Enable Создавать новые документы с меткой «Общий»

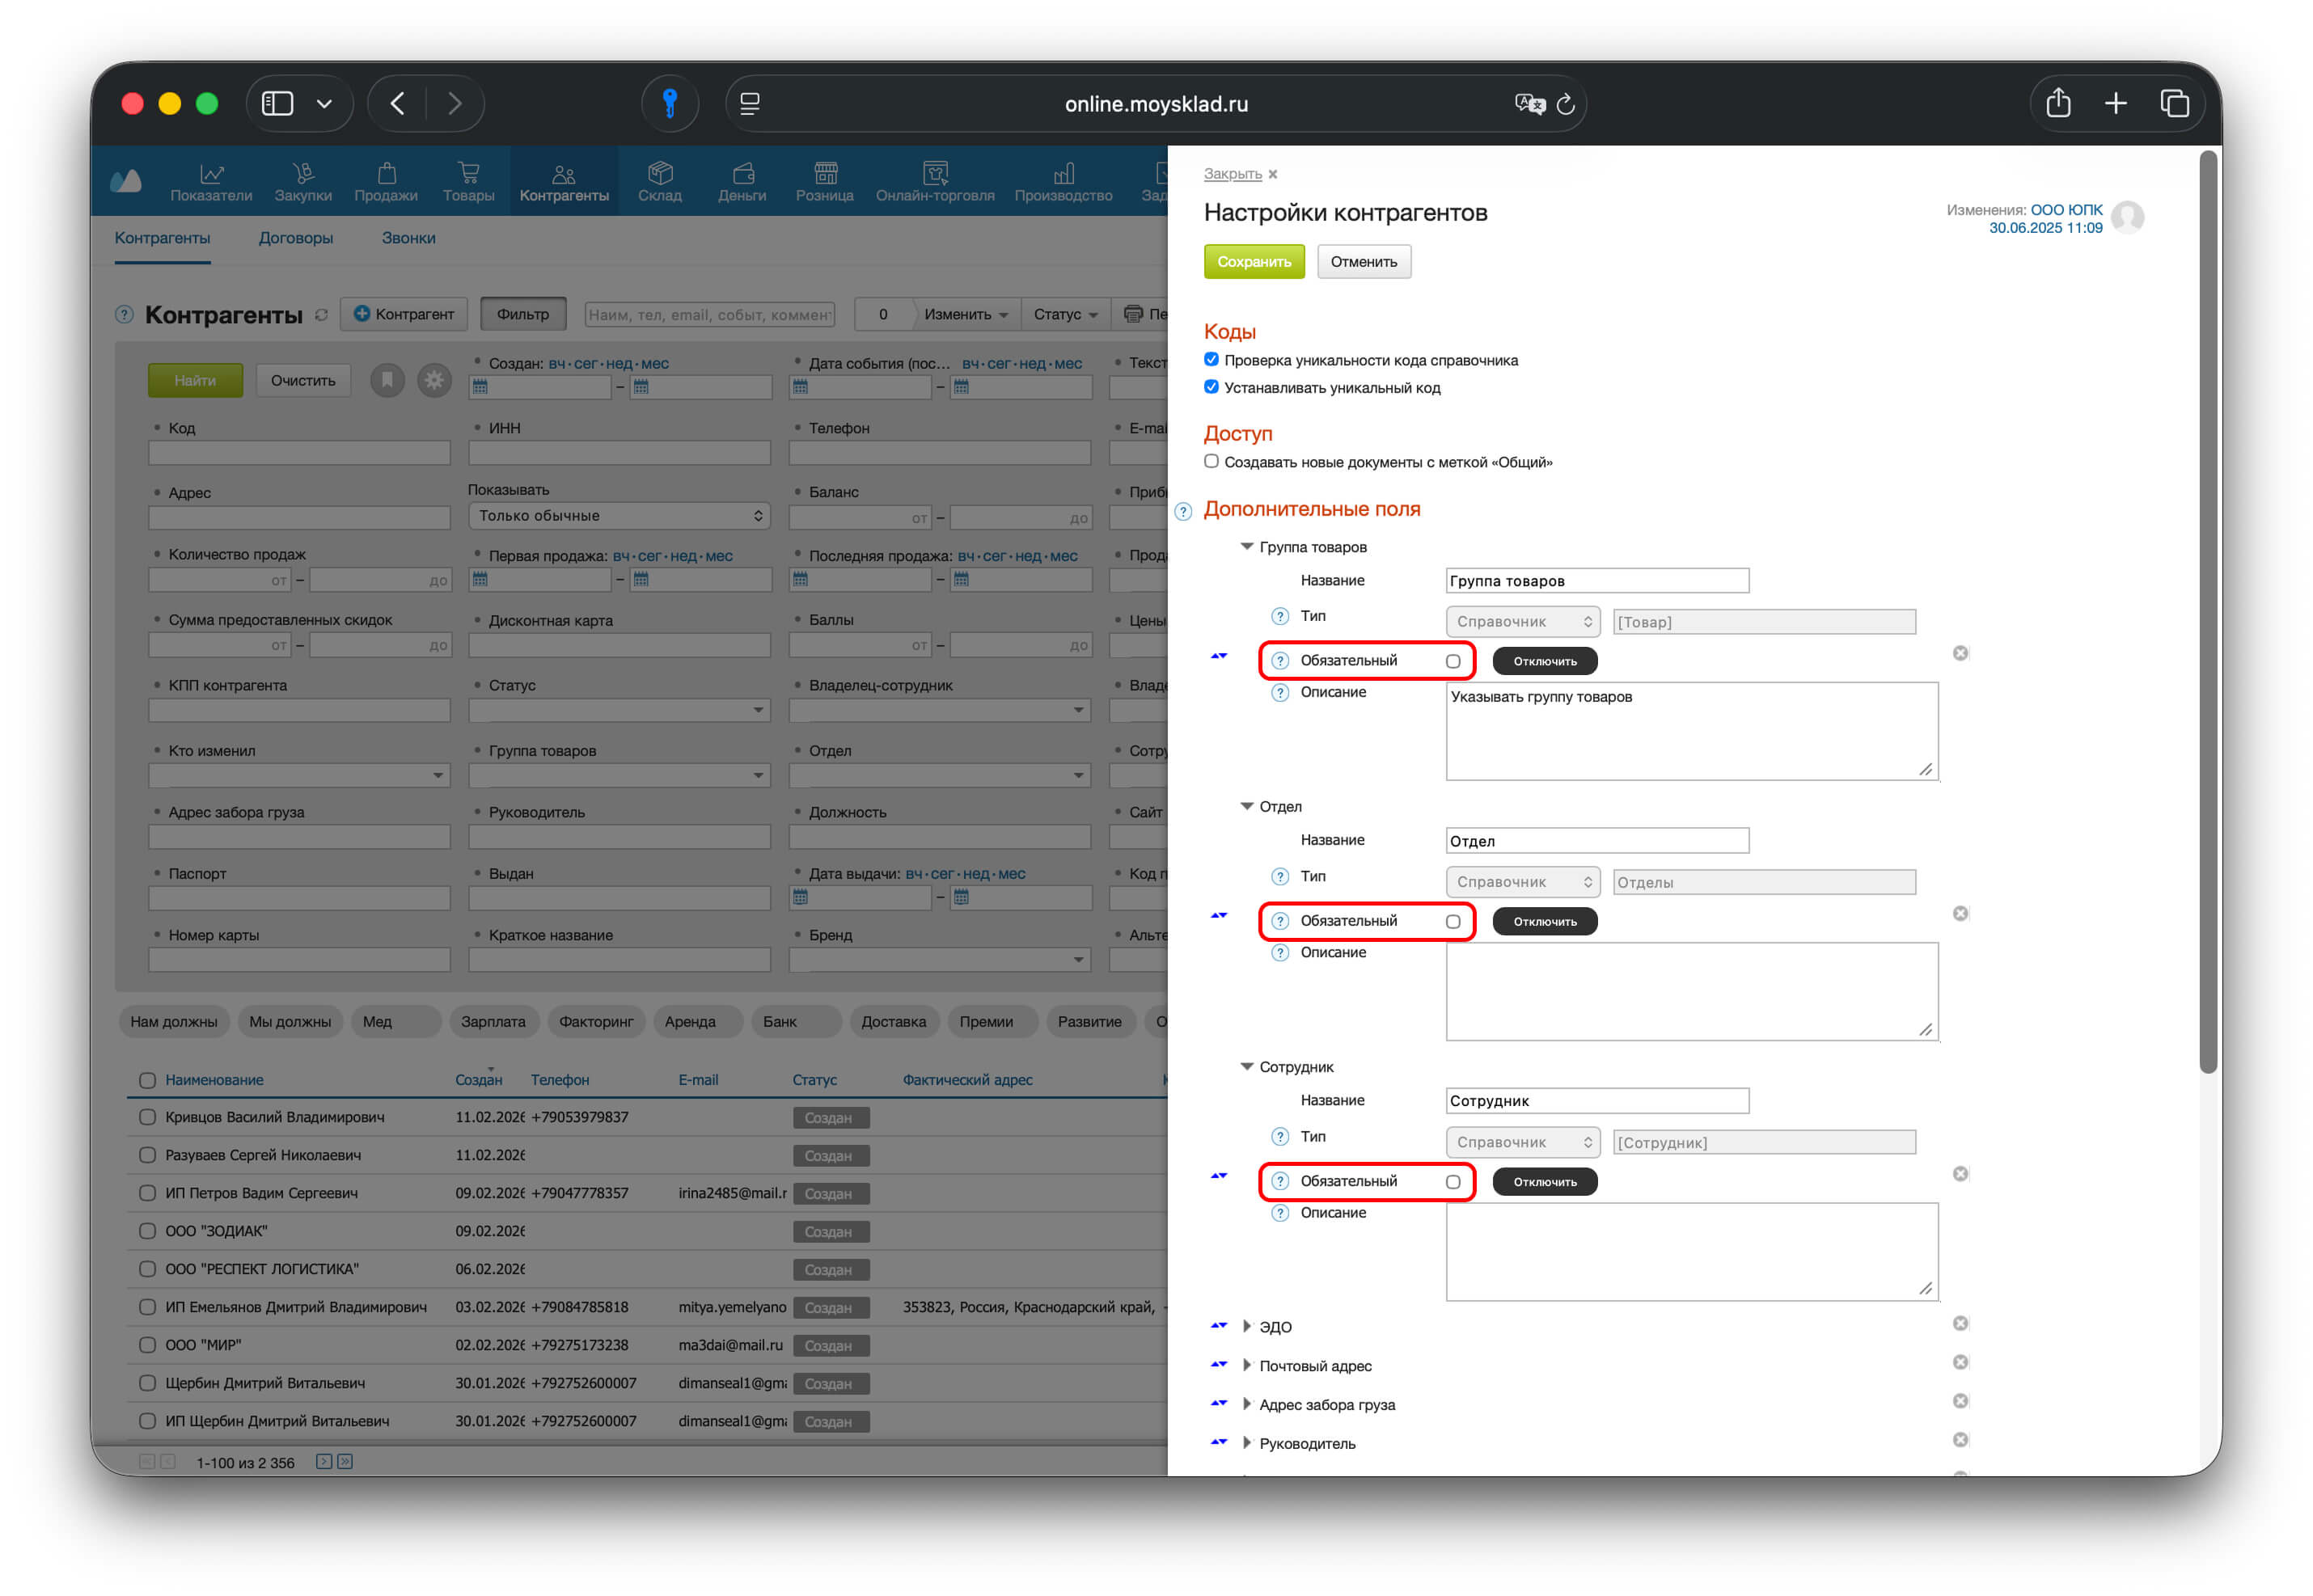(1211, 461)
